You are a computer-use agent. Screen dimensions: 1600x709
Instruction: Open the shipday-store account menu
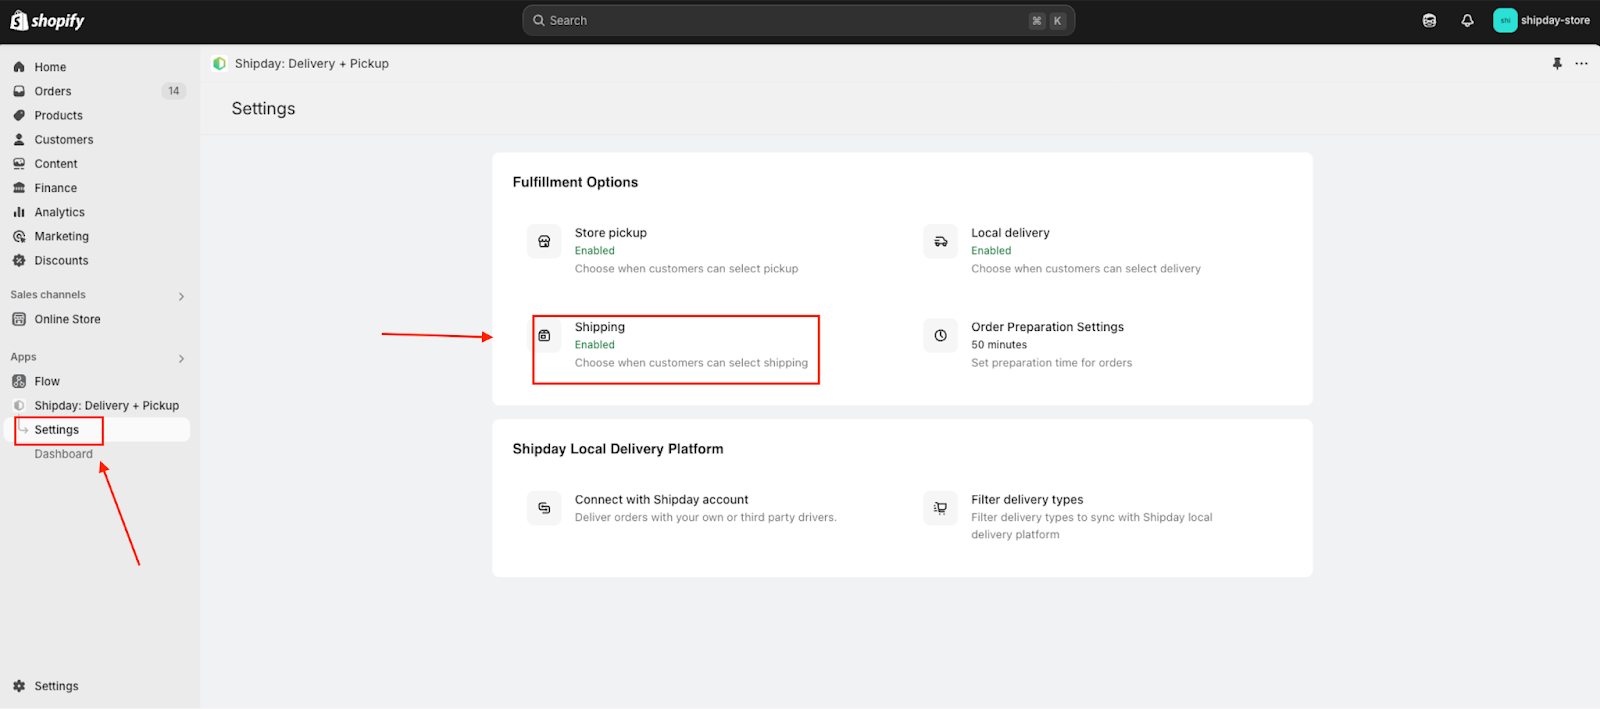[1541, 20]
